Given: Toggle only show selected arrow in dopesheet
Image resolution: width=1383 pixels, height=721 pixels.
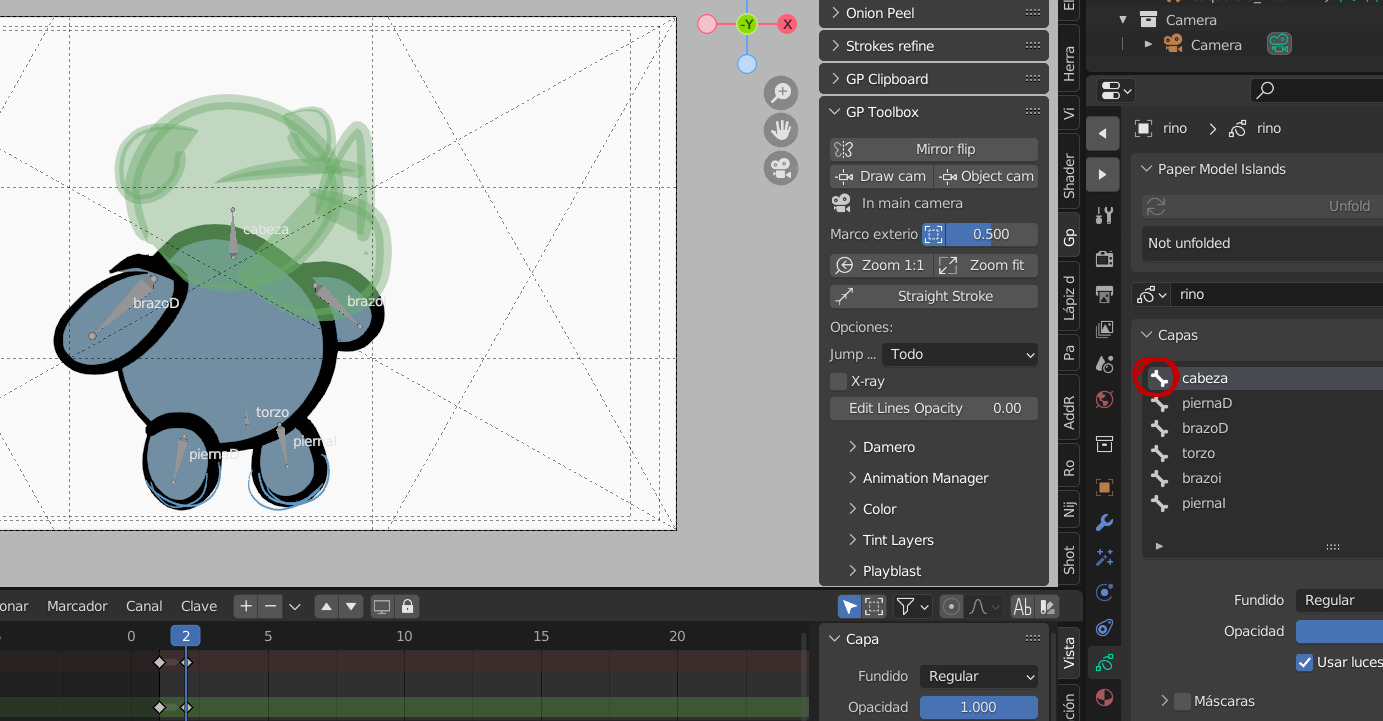Looking at the screenshot, I should 849,606.
